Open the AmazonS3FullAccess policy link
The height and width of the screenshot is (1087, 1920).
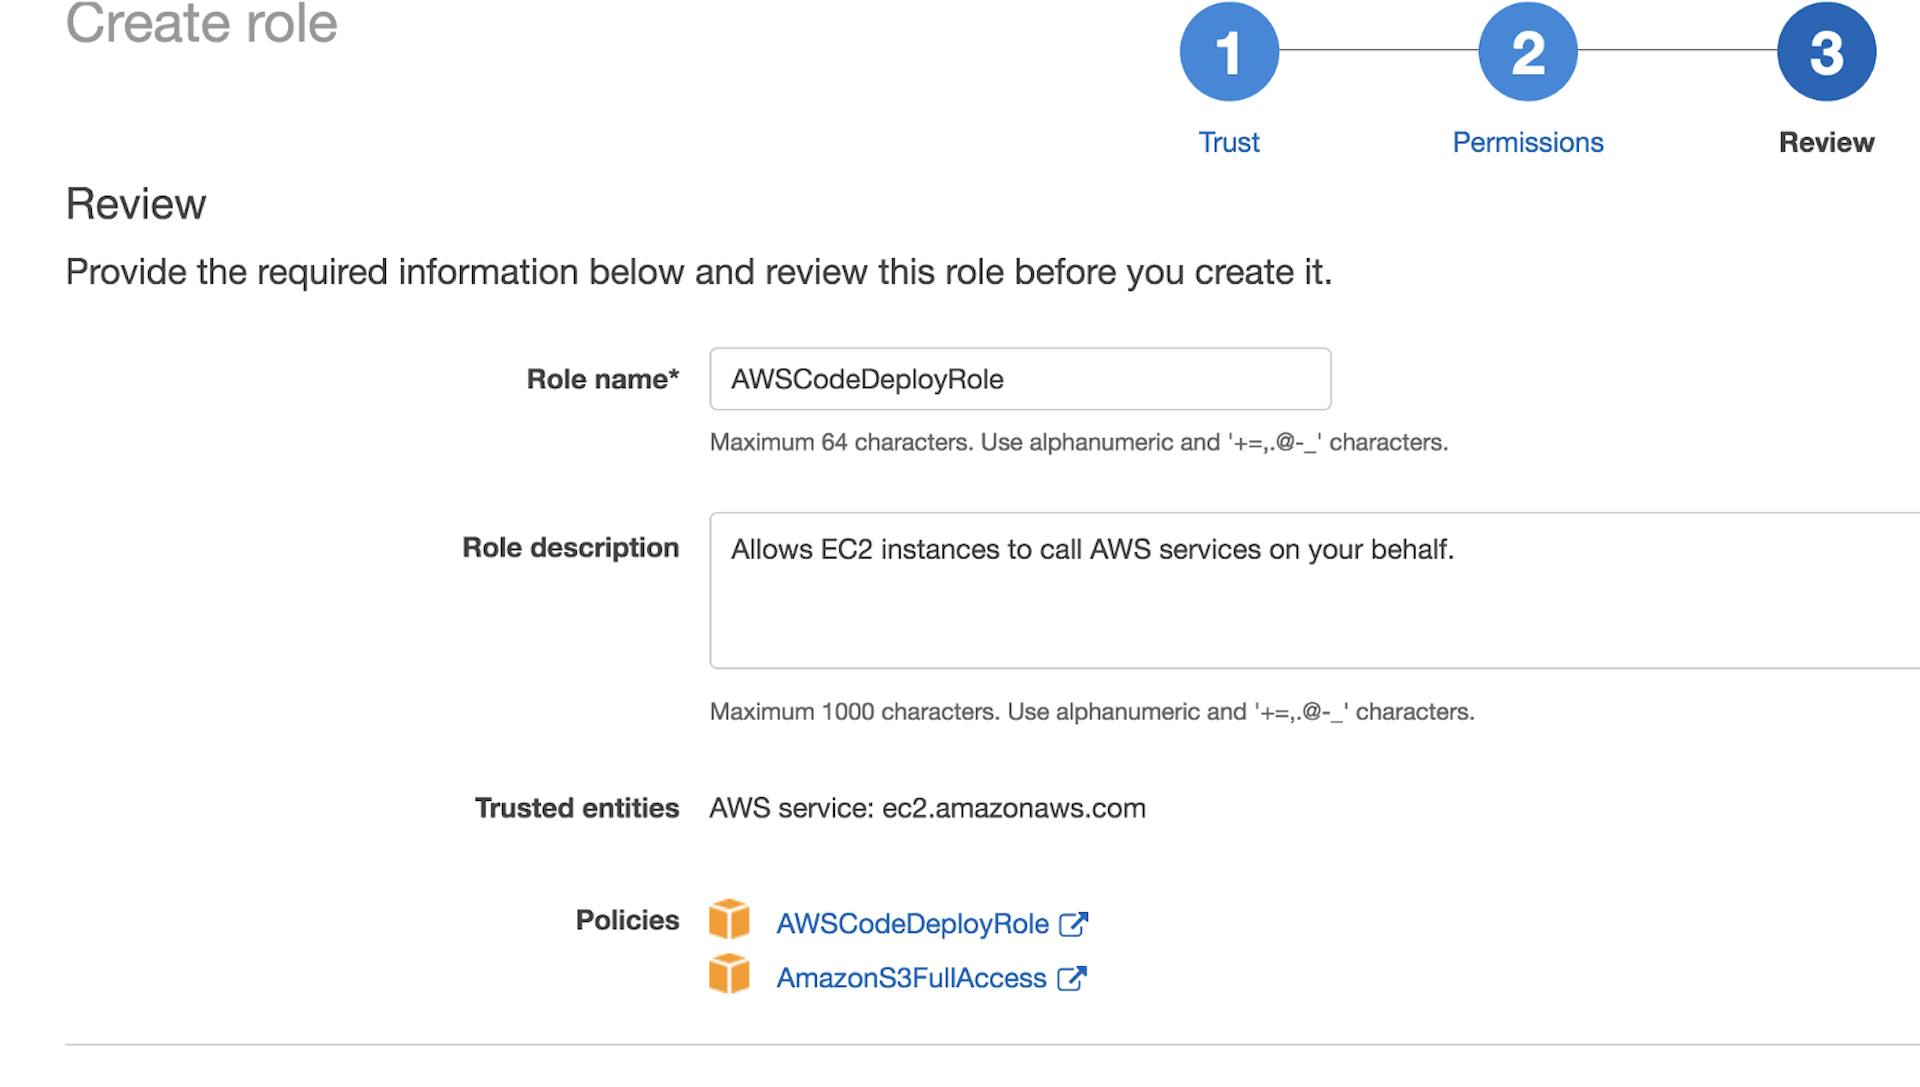pyautogui.click(x=911, y=978)
